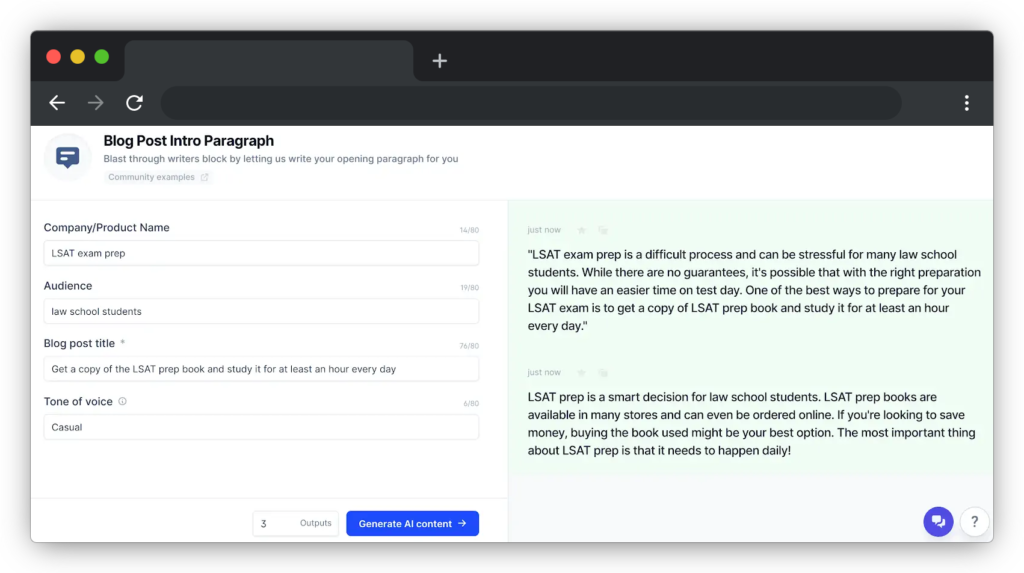Click the "Audience" field label

68,286
